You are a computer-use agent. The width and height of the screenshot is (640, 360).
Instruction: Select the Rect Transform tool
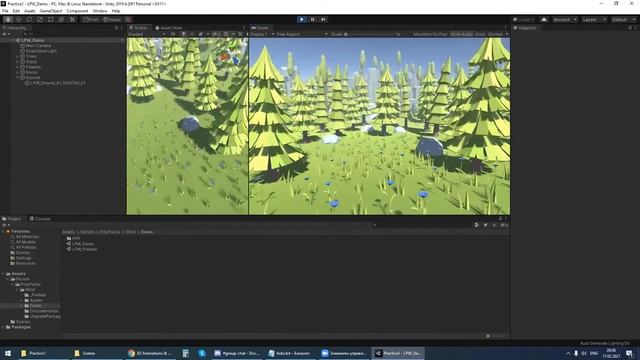(51, 20)
